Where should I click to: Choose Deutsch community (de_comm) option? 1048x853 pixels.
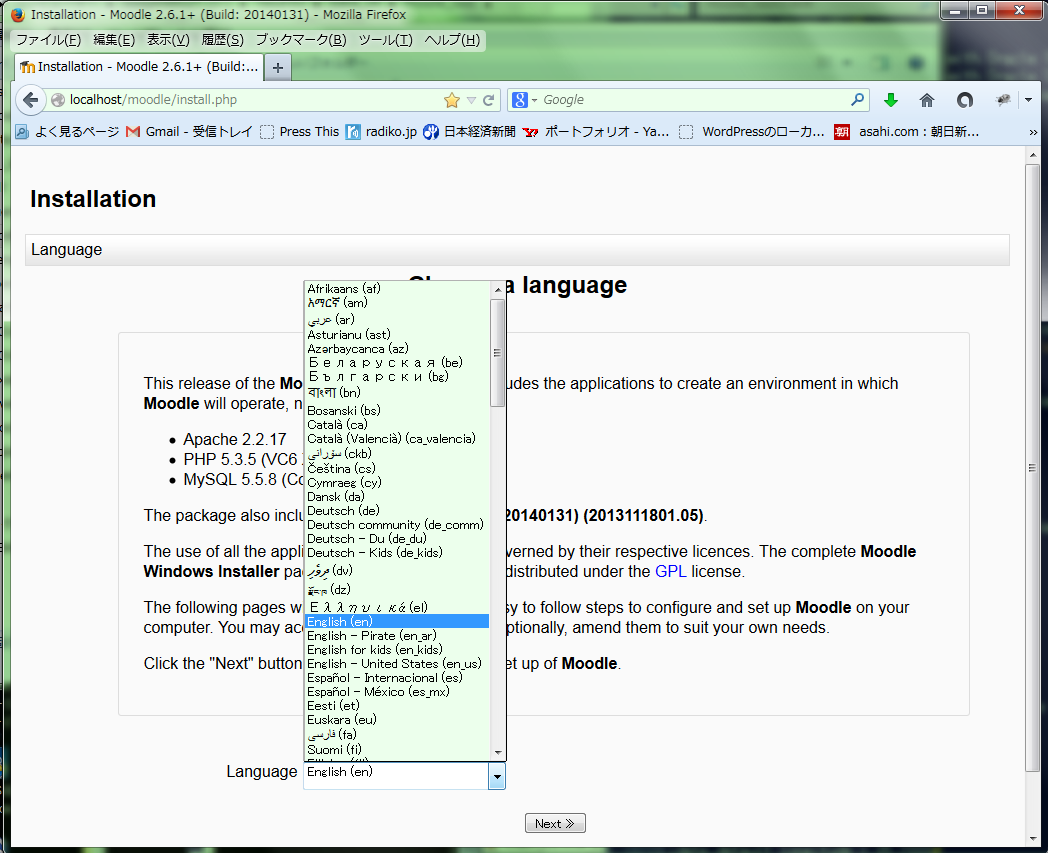coord(397,525)
